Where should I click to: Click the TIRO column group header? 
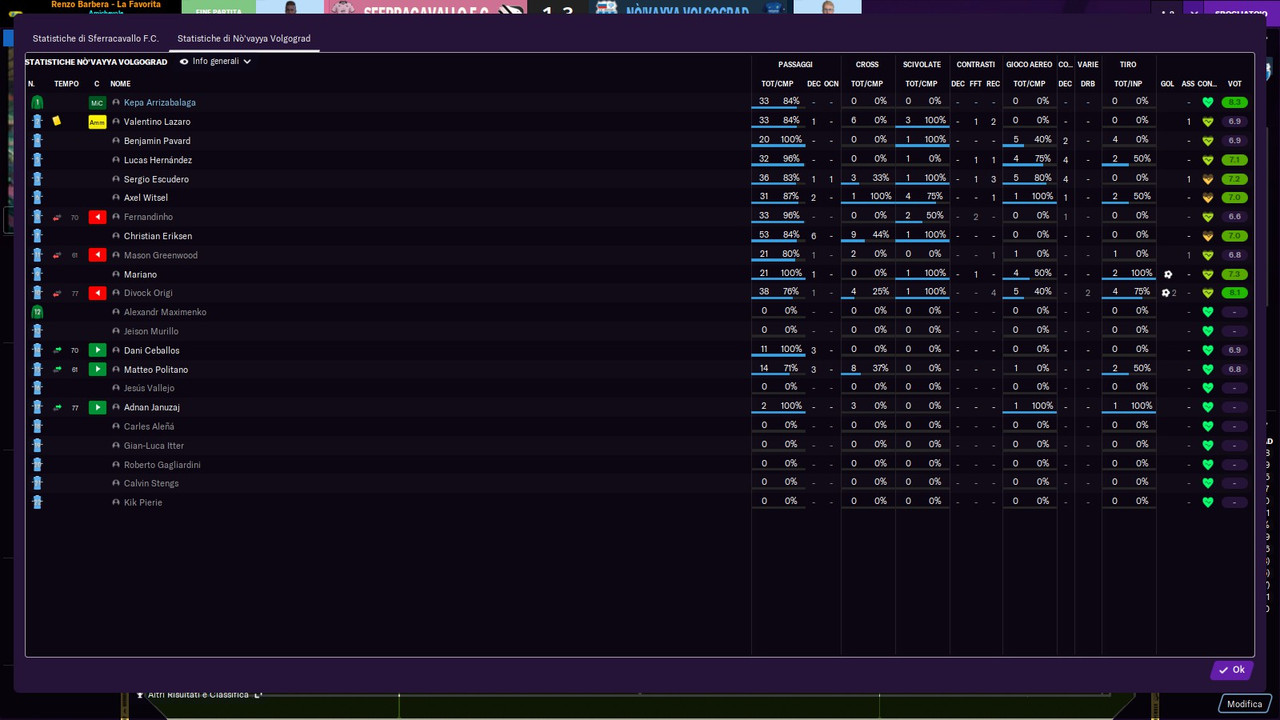click(1128, 64)
